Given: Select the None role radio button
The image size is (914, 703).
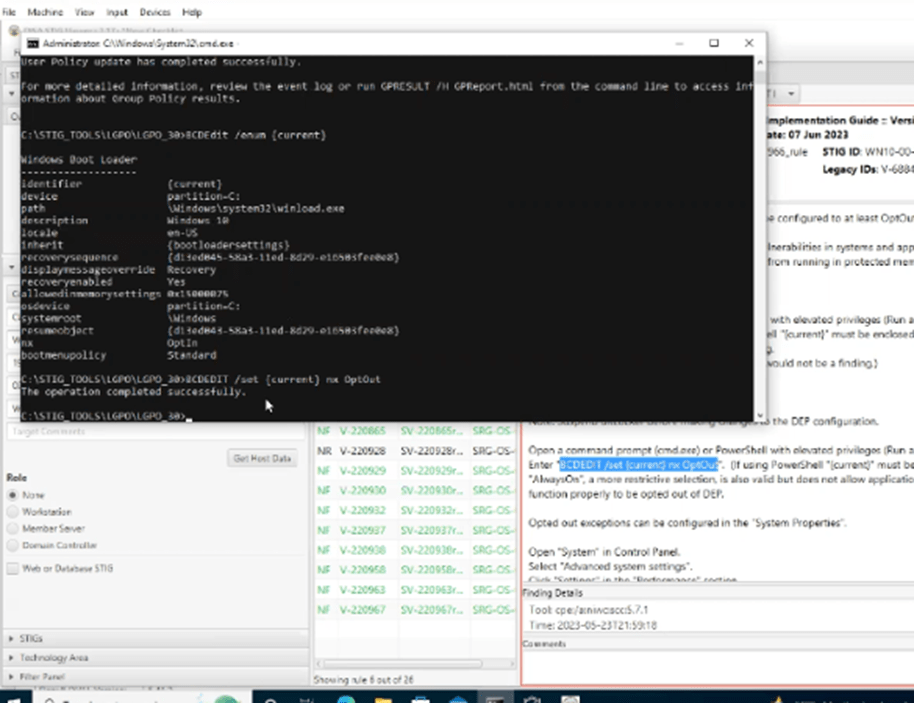Looking at the screenshot, I should click(13, 494).
